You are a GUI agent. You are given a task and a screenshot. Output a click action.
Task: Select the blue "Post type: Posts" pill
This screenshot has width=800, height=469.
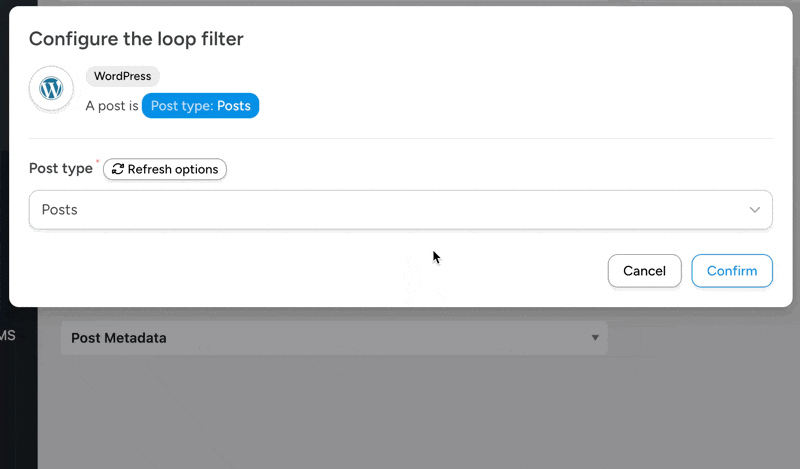coord(200,106)
